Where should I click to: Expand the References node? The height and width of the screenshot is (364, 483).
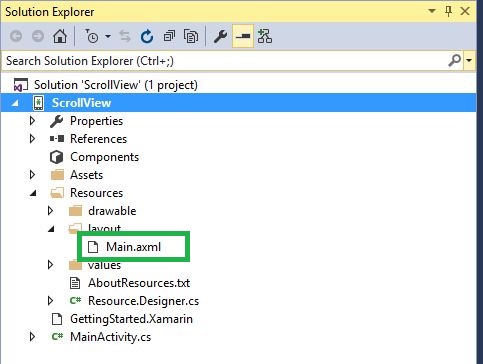point(32,139)
